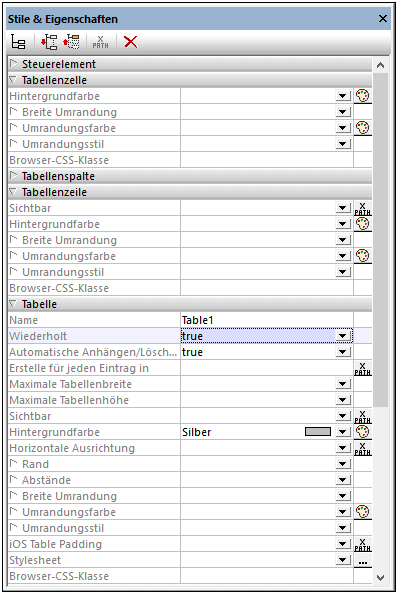Viewport: 398px width, 594px height.
Task: Expand the Tabellenspalte section
Action: (14, 176)
